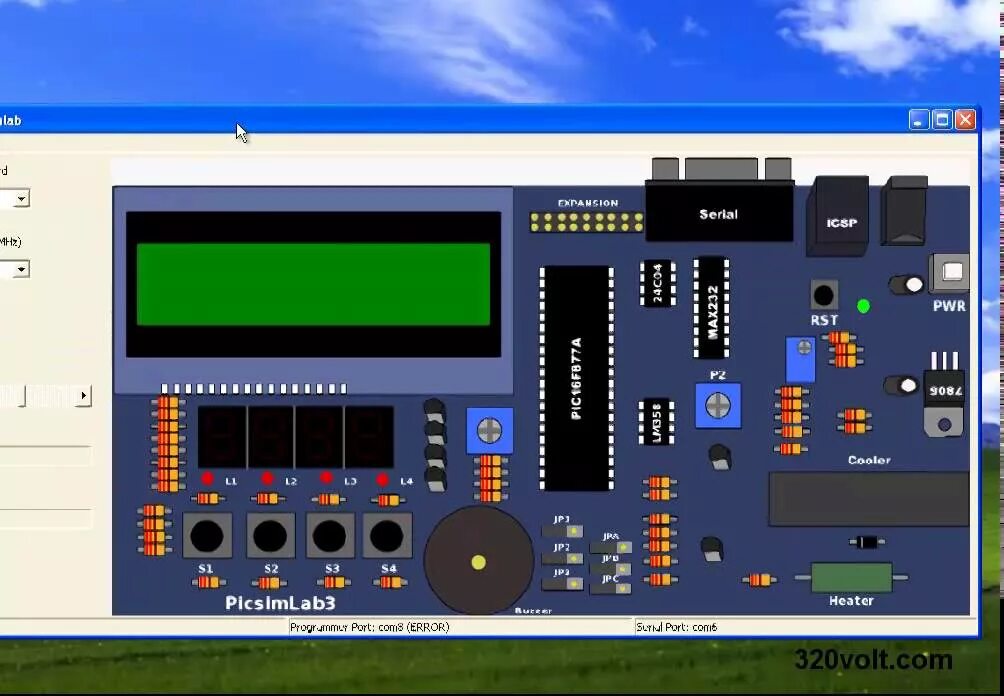Push the S3 button on the board
Screen dimensions: 1004x696
[x=329, y=535]
